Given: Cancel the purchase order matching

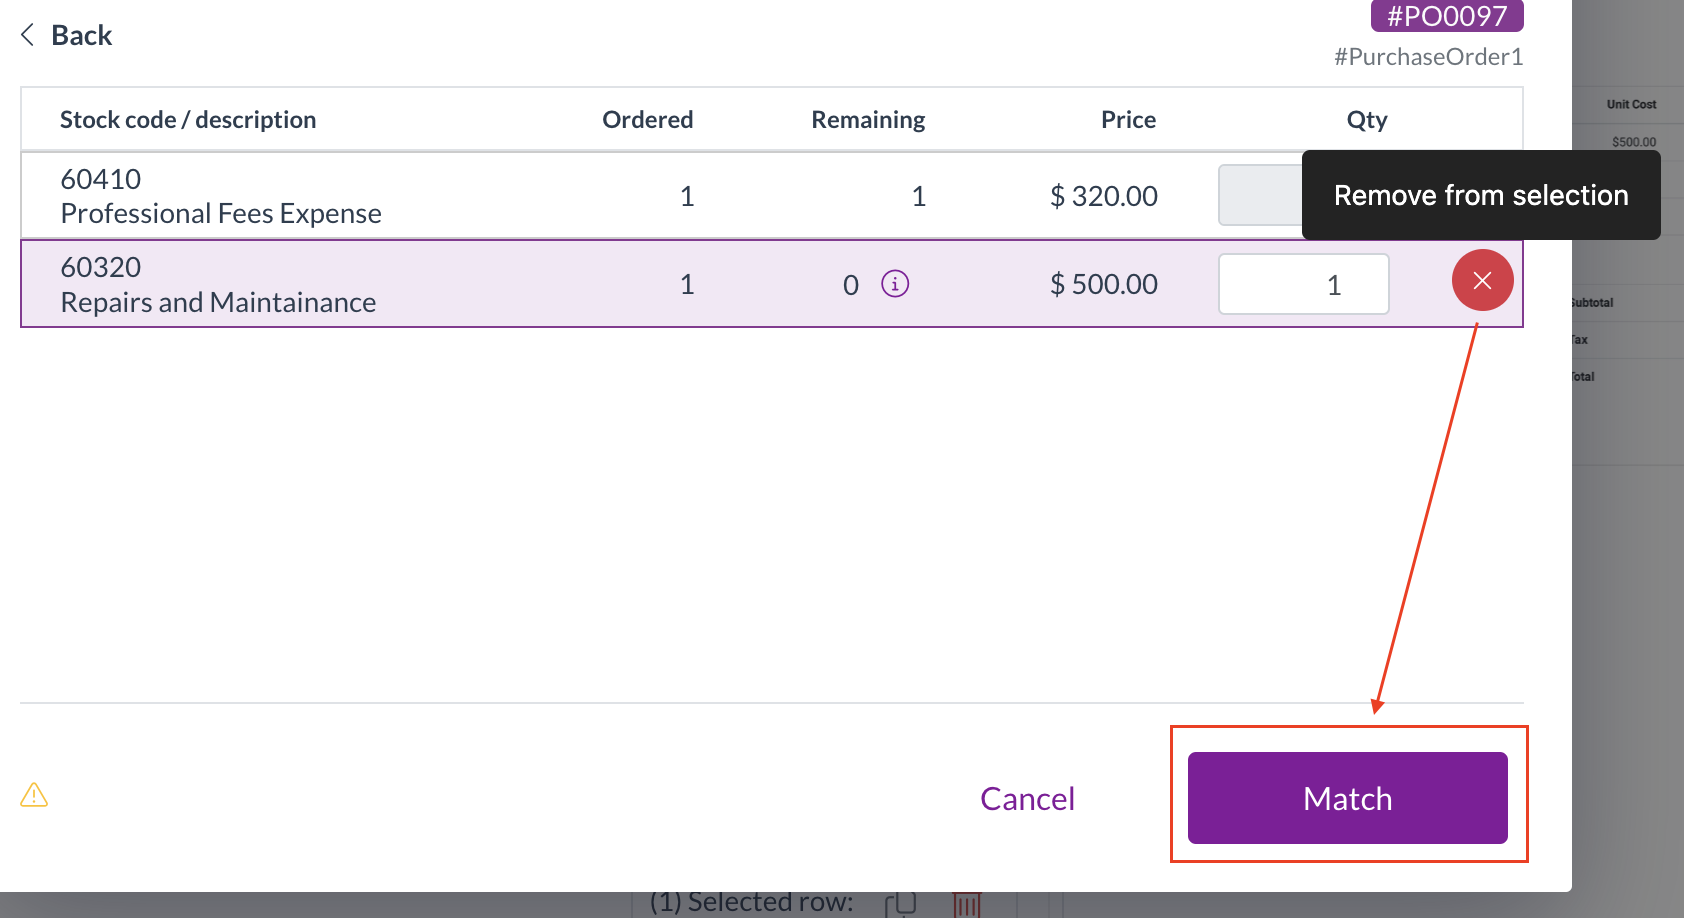Looking at the screenshot, I should 1027,798.
